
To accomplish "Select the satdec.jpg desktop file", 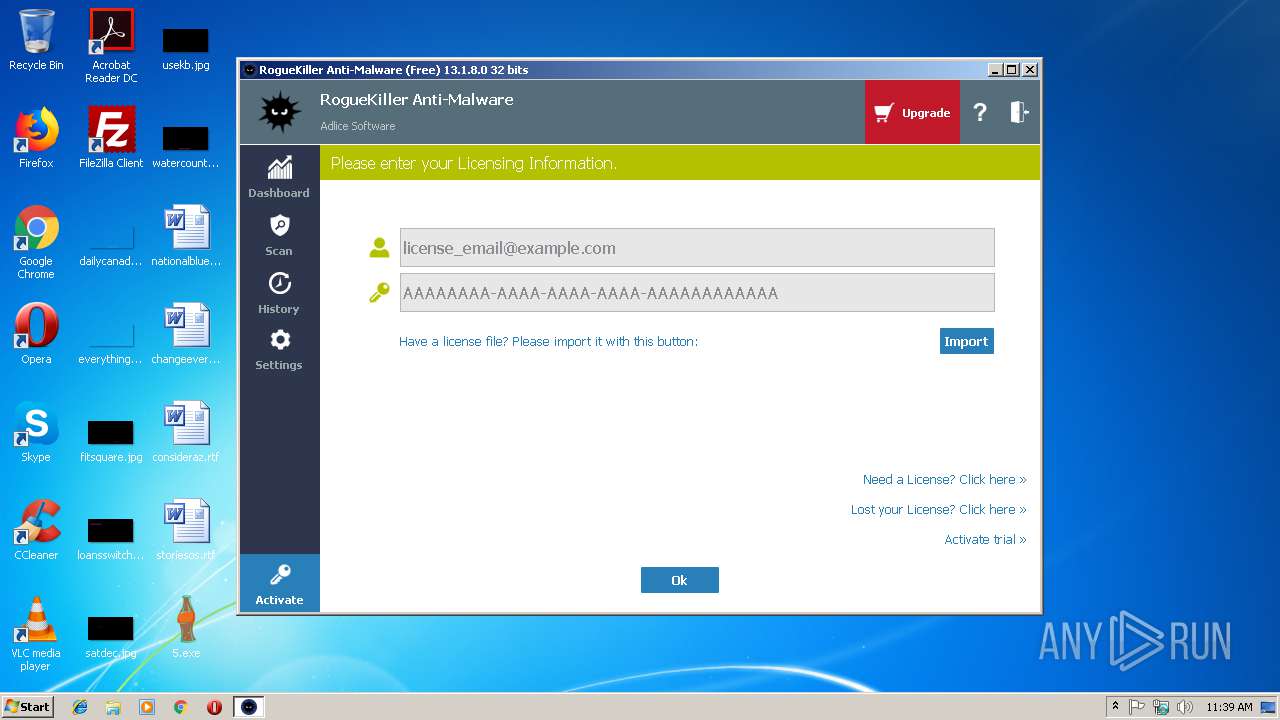I will (x=111, y=636).
